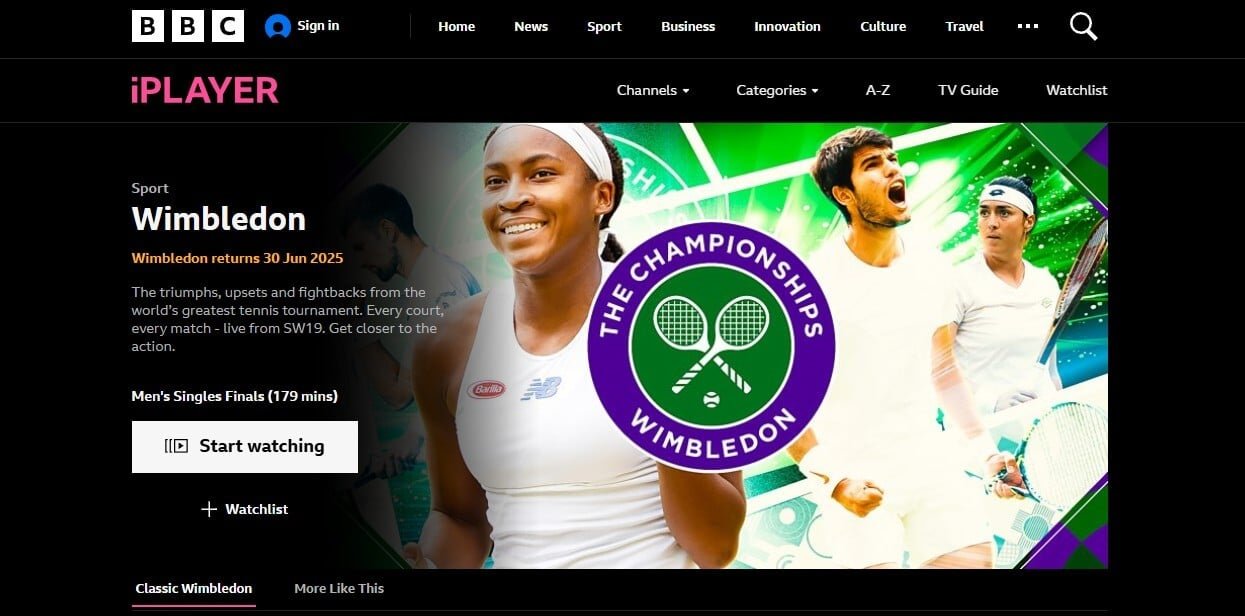Image resolution: width=1245 pixels, height=616 pixels.
Task: Click play icon inside Start watching button
Action: 176,447
